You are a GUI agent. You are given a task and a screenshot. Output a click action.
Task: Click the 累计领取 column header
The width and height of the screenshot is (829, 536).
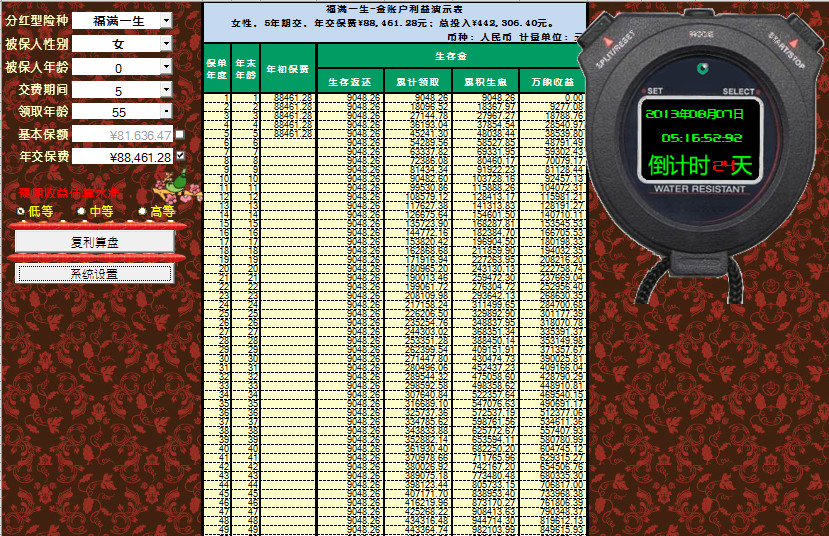418,82
